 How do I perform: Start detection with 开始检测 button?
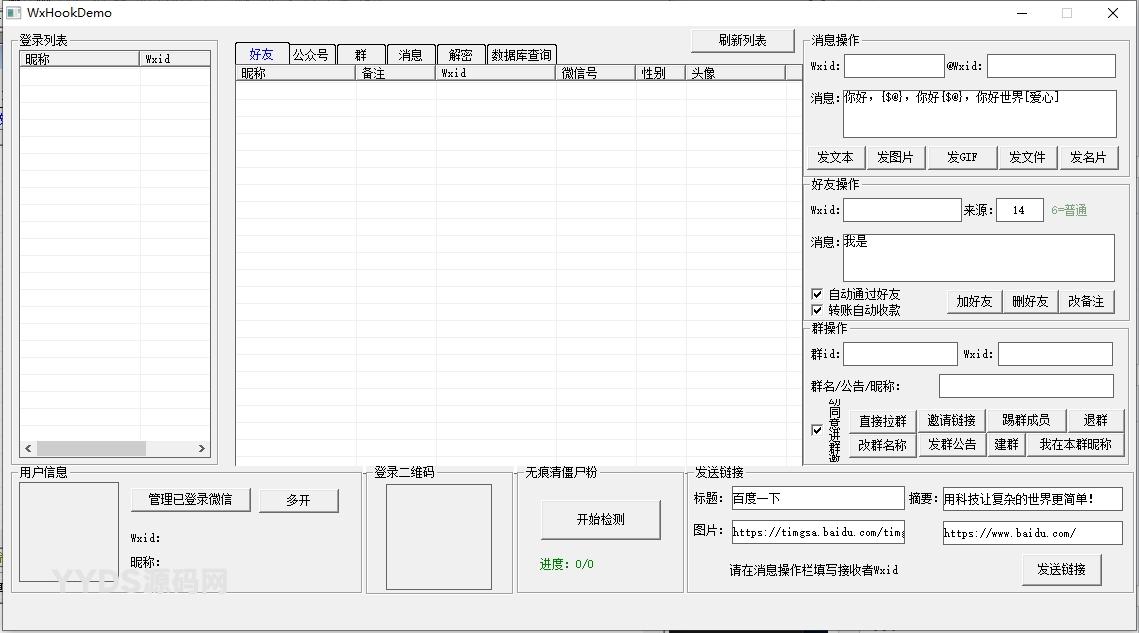(600, 520)
